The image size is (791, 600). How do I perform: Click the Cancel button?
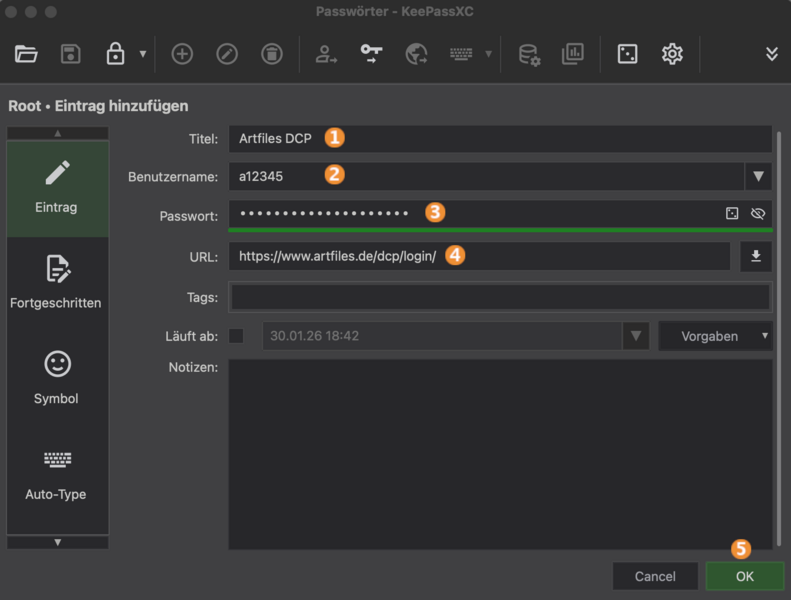pyautogui.click(x=655, y=576)
